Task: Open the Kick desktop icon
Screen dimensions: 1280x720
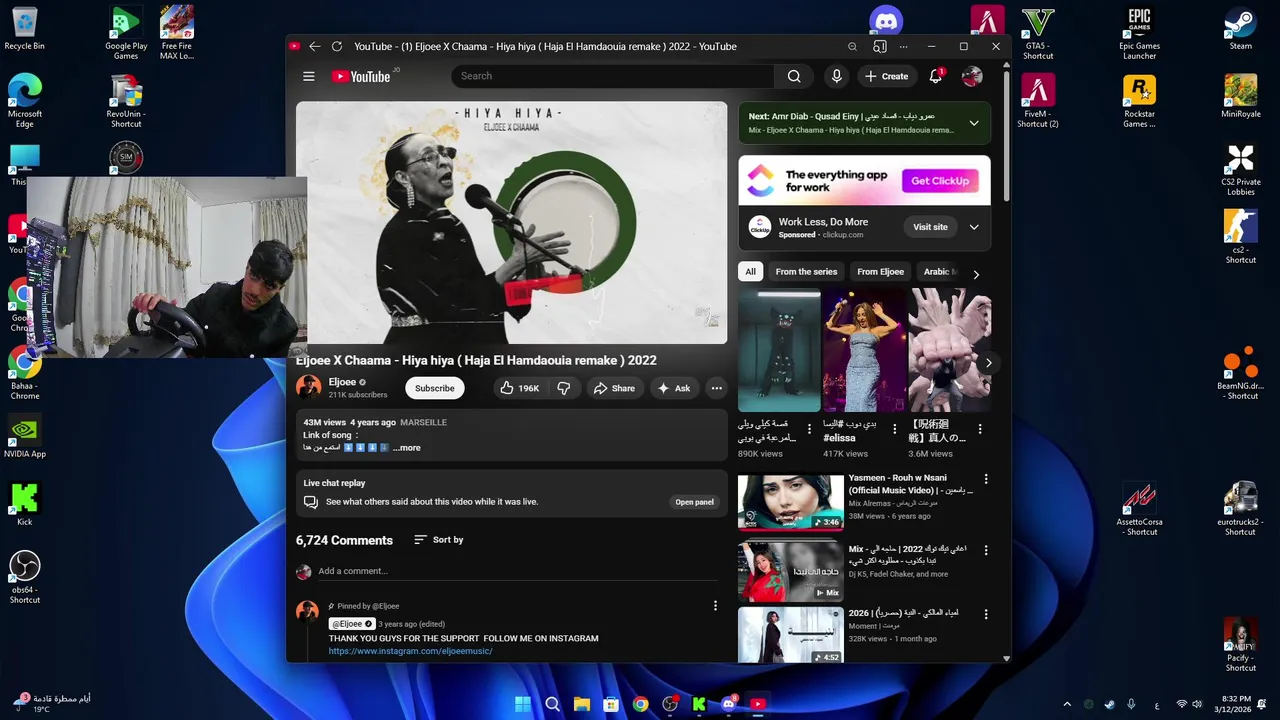Action: pyautogui.click(x=25, y=504)
